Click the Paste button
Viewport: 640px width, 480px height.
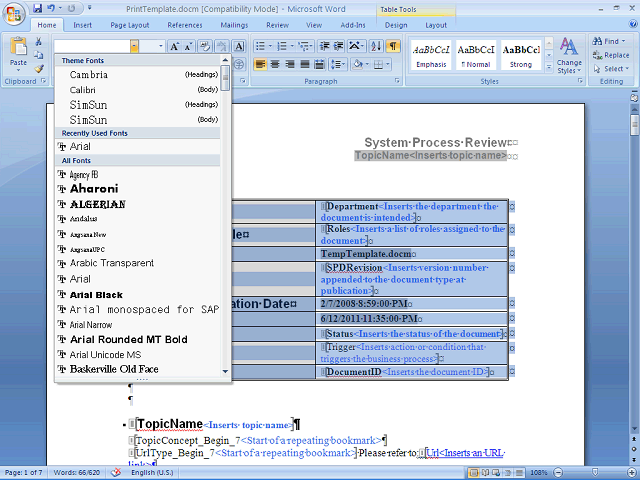(18, 54)
